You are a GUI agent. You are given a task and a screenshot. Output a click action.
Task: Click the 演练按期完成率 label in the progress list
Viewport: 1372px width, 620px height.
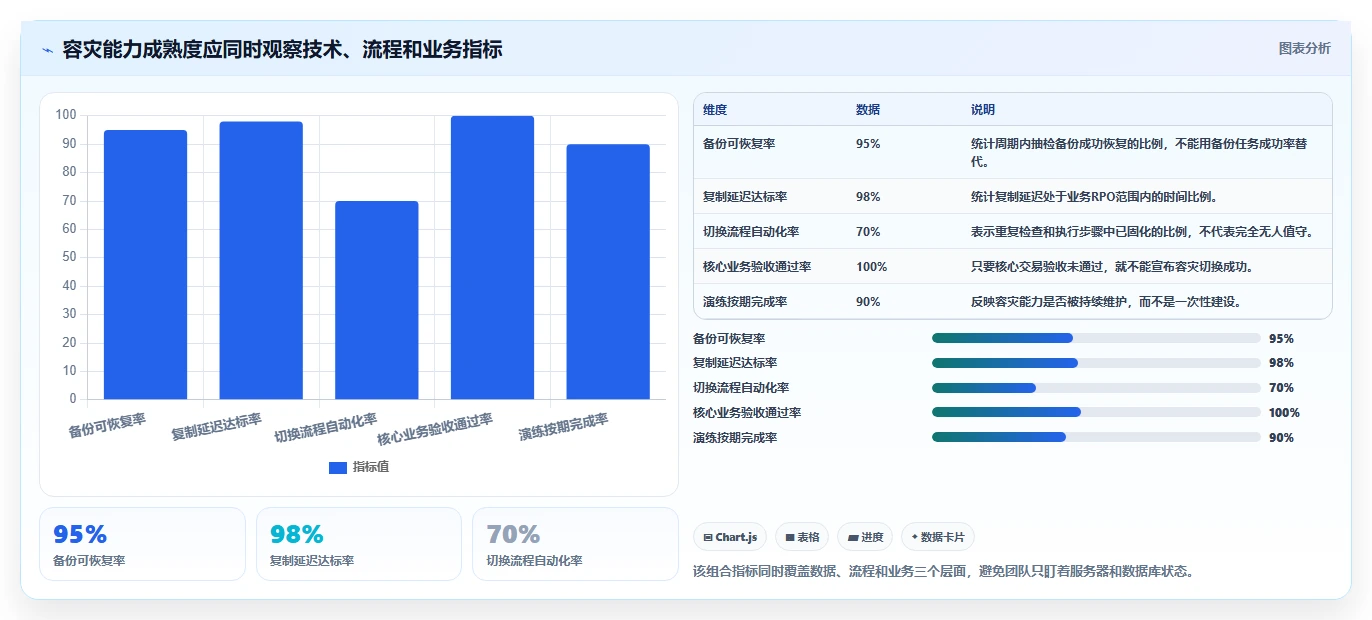(735, 437)
